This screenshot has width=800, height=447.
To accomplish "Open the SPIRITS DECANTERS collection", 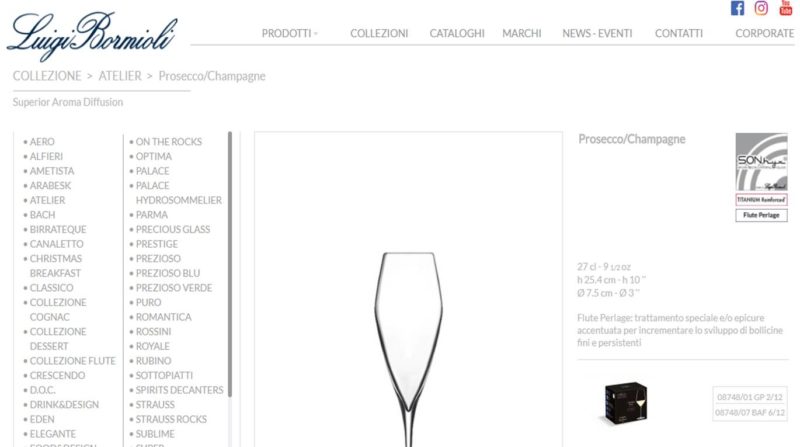I will [179, 390].
